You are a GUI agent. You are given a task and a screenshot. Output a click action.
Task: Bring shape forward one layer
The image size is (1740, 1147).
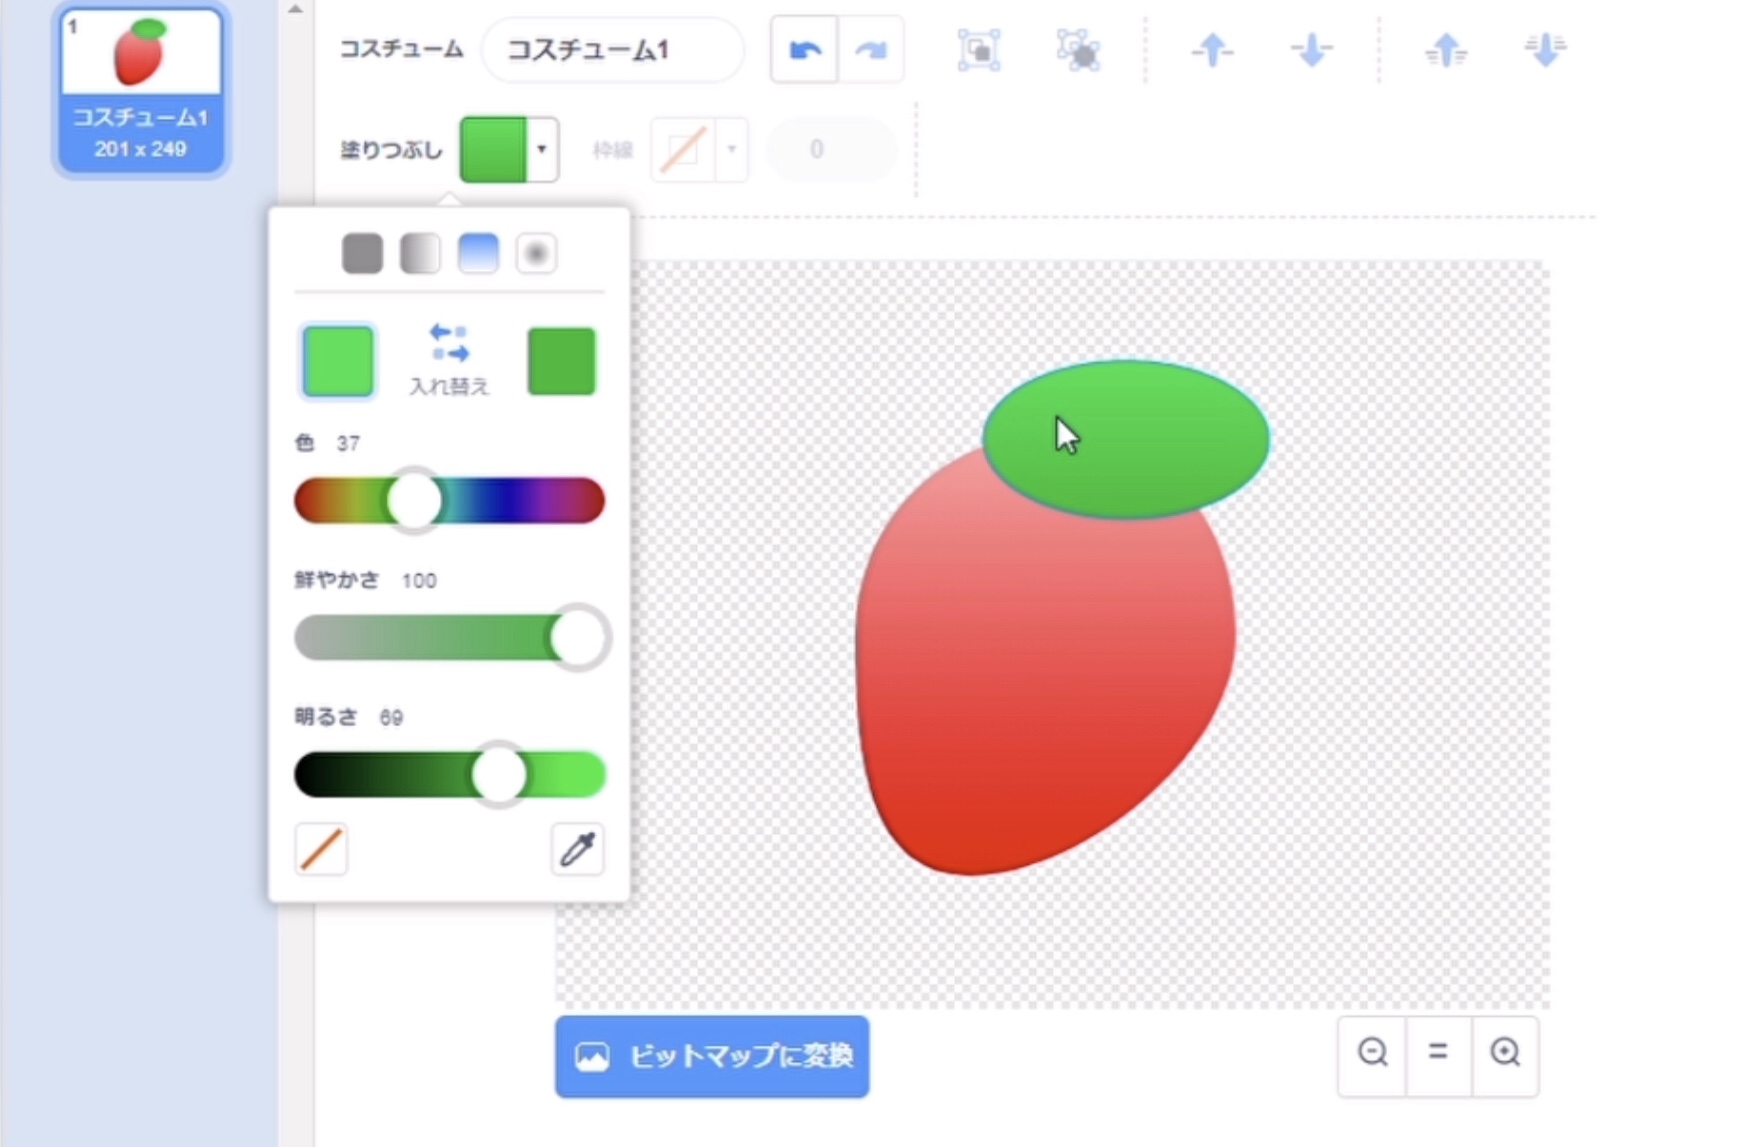pyautogui.click(x=1212, y=49)
